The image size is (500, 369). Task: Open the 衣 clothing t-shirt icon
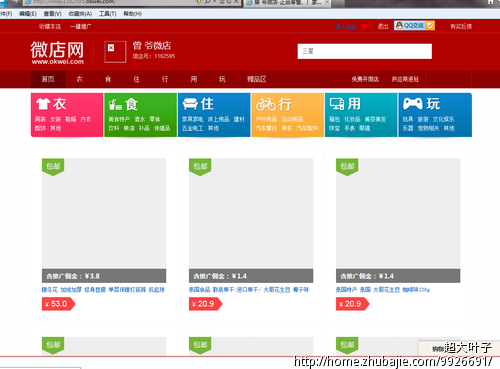43,104
